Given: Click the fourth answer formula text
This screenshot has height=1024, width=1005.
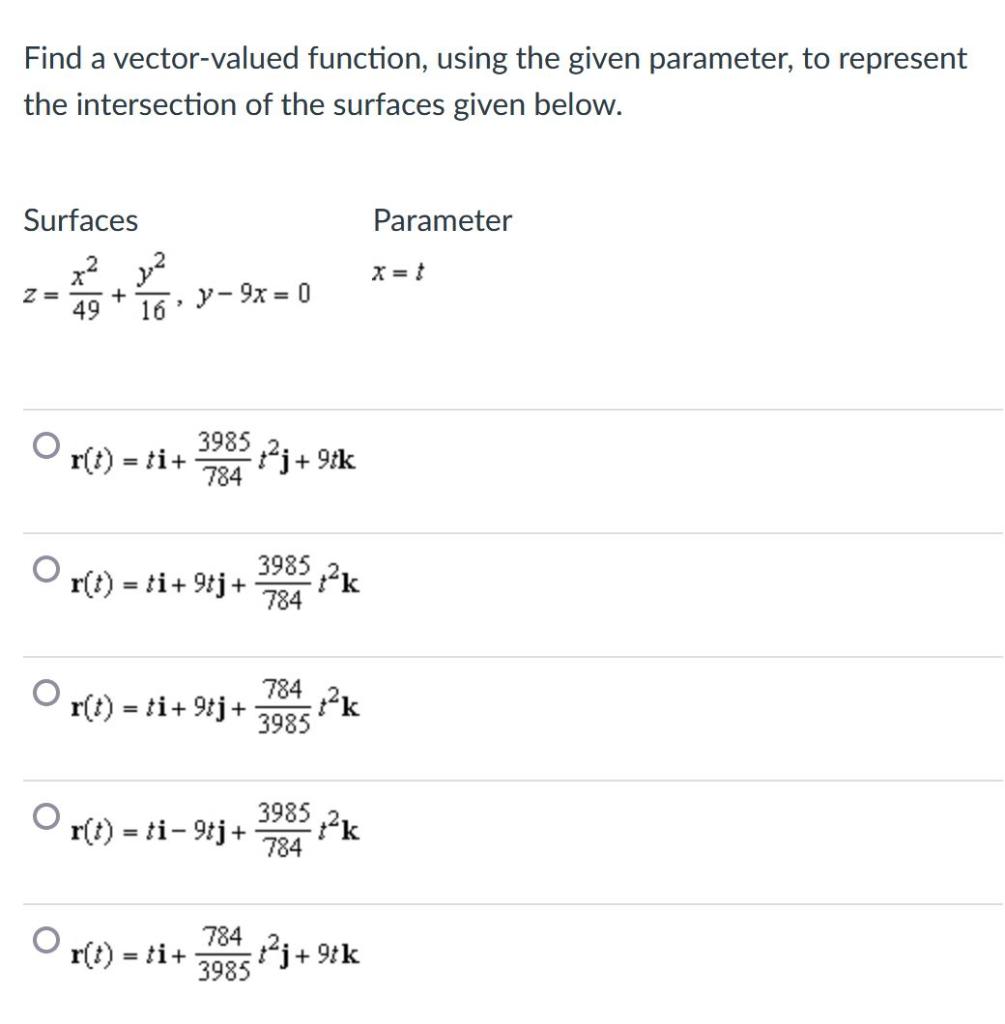Looking at the screenshot, I should [x=215, y=828].
